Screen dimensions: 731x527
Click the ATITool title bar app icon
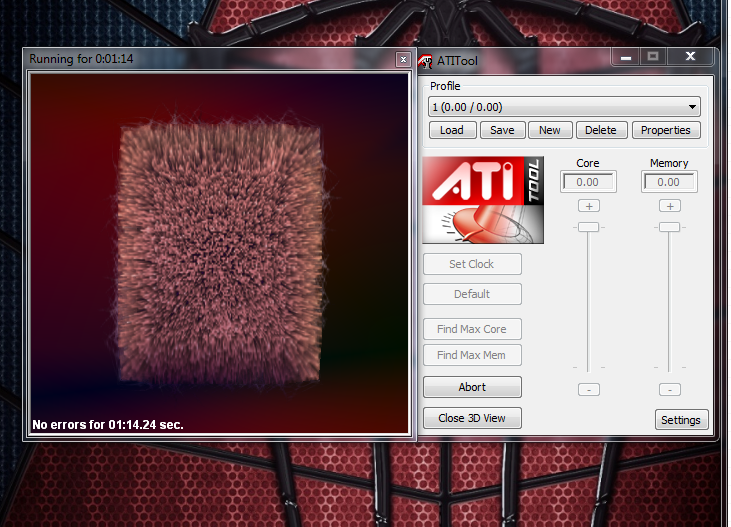click(425, 60)
